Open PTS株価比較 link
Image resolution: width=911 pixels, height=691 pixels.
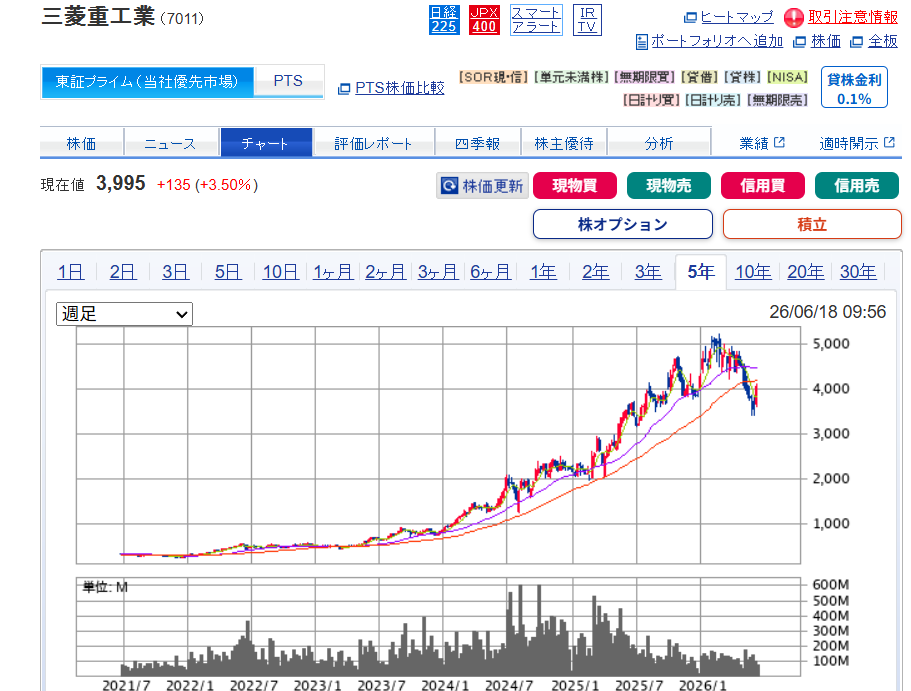pyautogui.click(x=400, y=88)
